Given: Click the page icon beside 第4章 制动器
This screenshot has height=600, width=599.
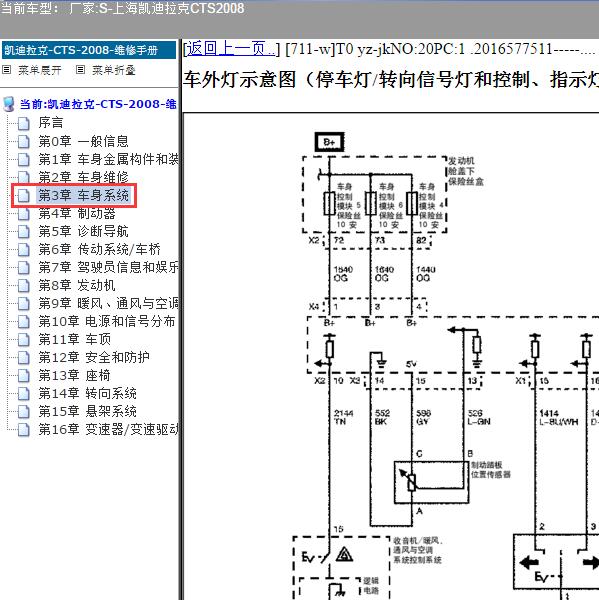Looking at the screenshot, I should pyautogui.click(x=24, y=214).
